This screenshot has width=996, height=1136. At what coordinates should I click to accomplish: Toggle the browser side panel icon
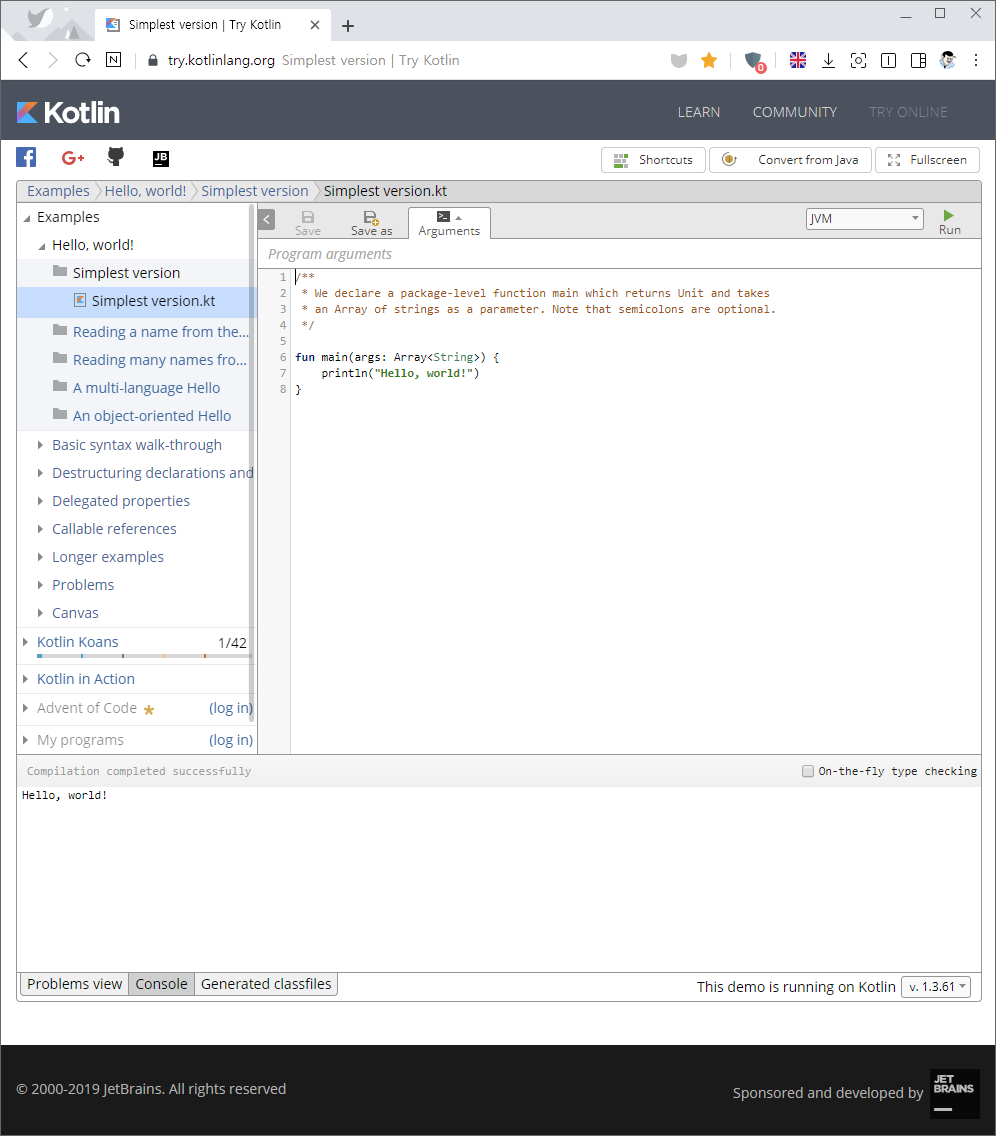(x=918, y=60)
